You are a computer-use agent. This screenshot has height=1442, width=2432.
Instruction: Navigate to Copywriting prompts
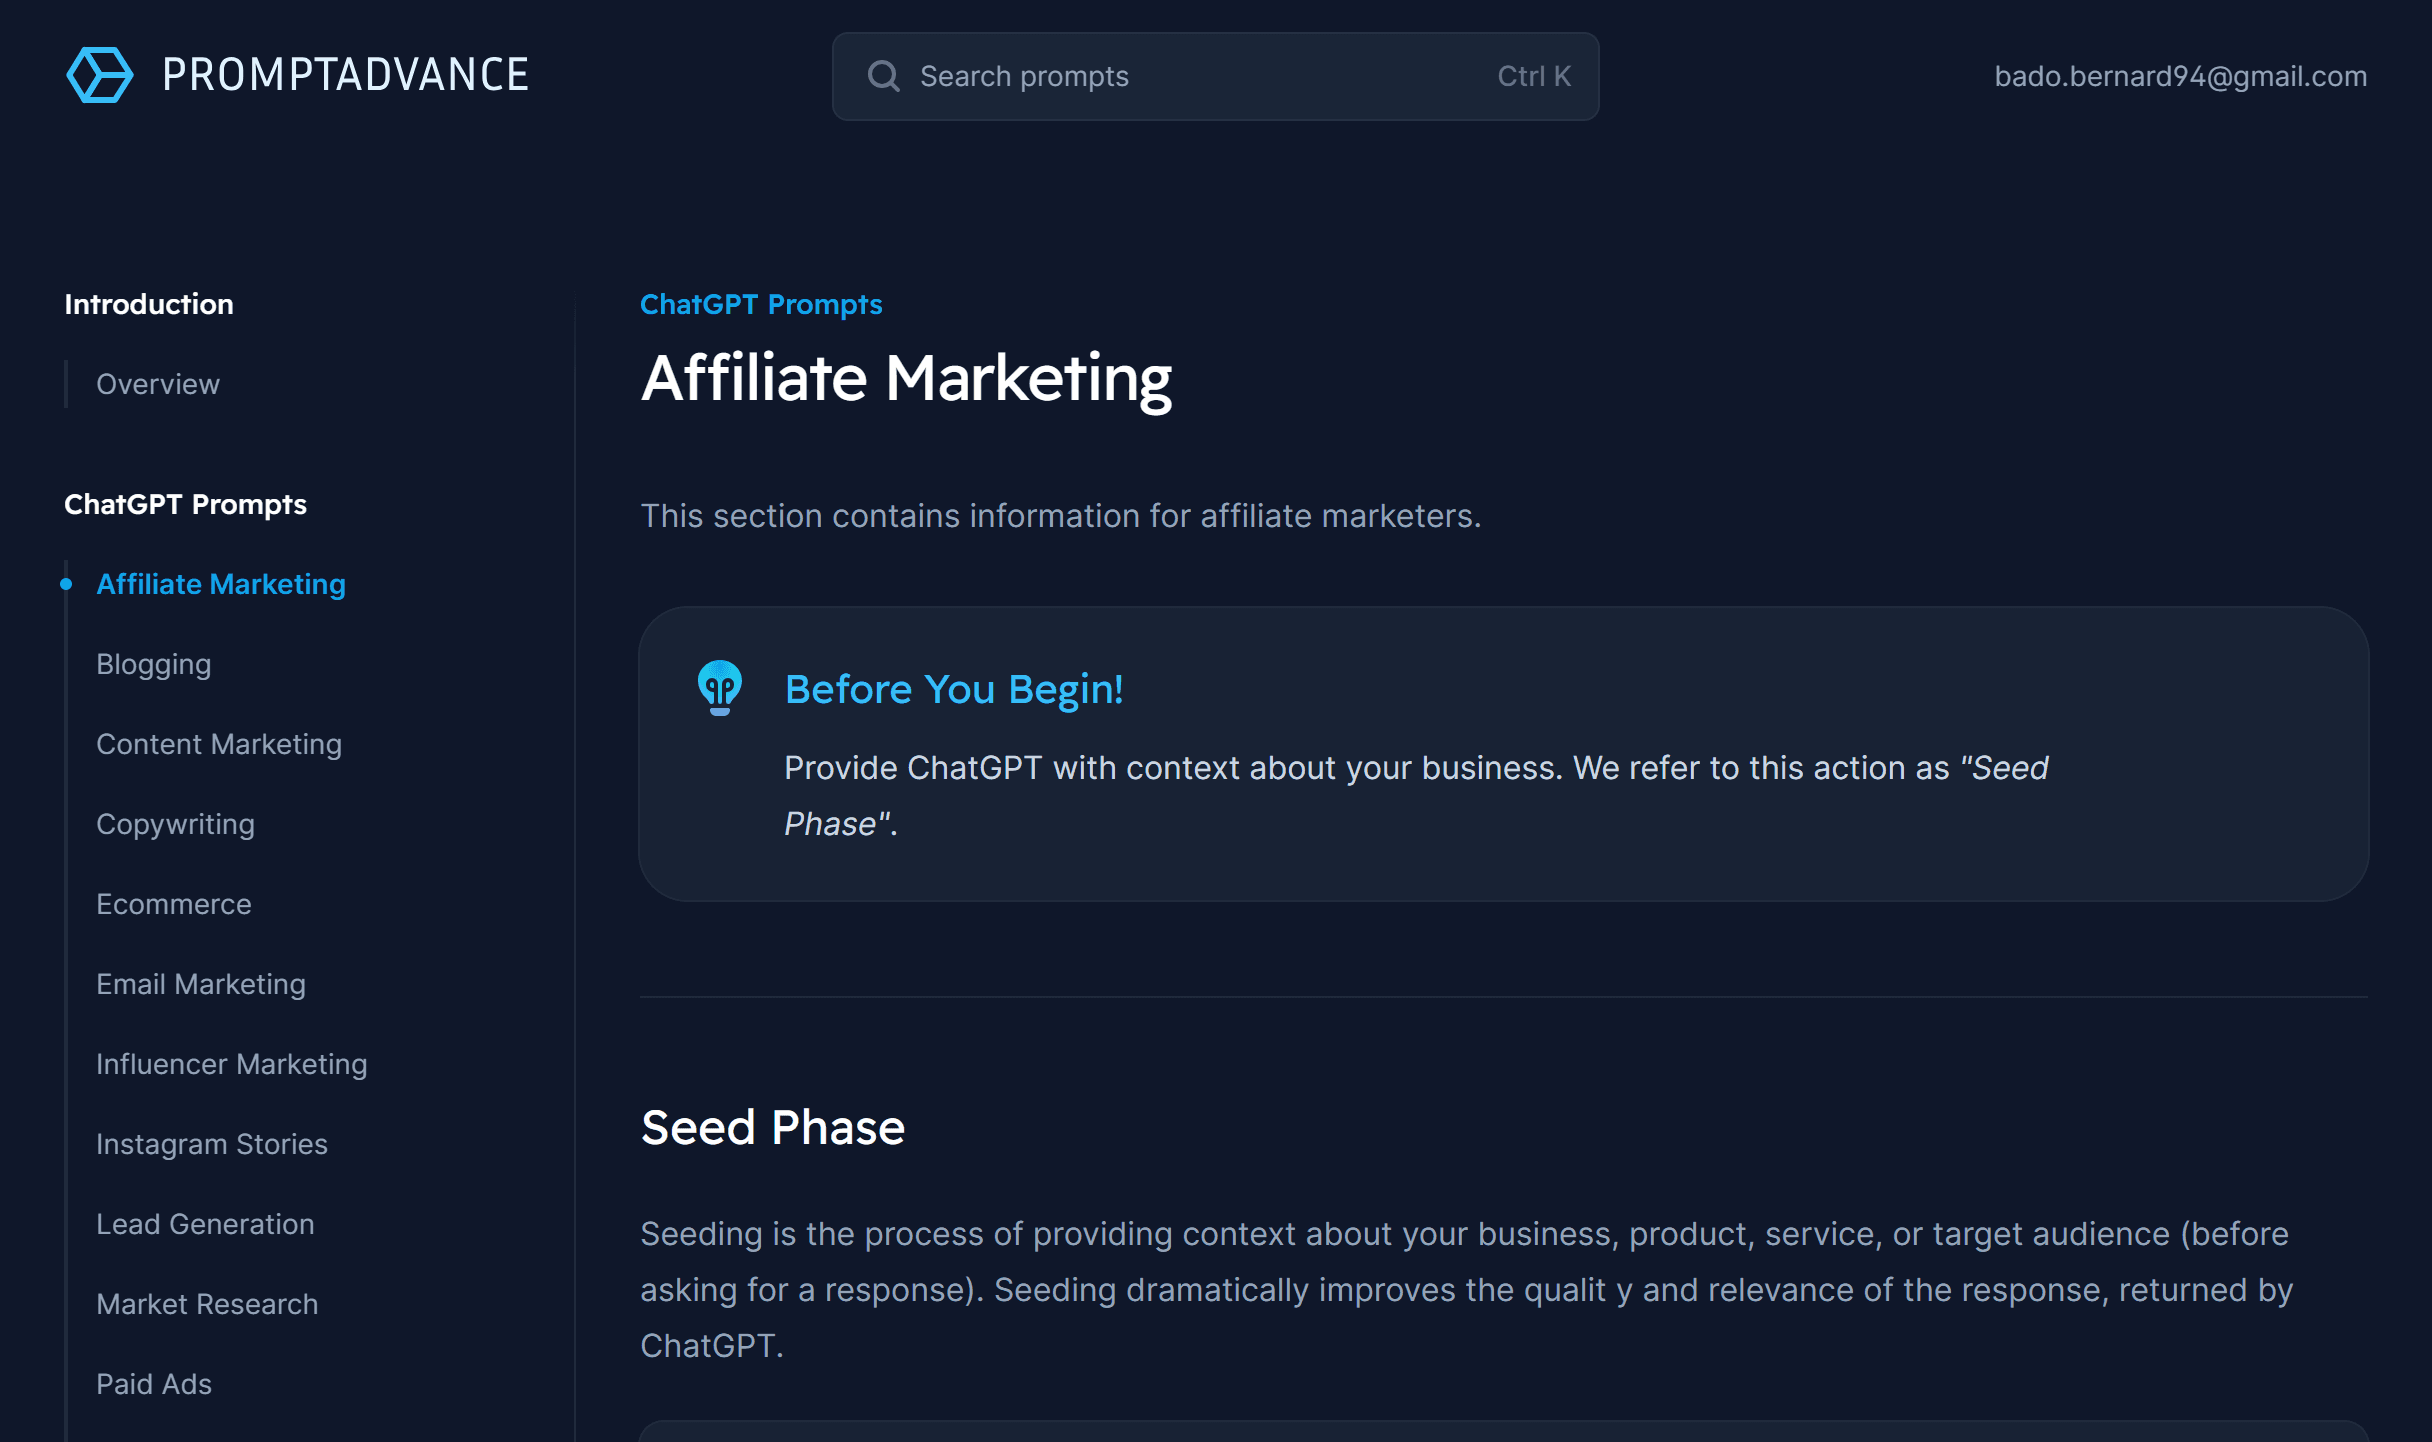click(176, 824)
